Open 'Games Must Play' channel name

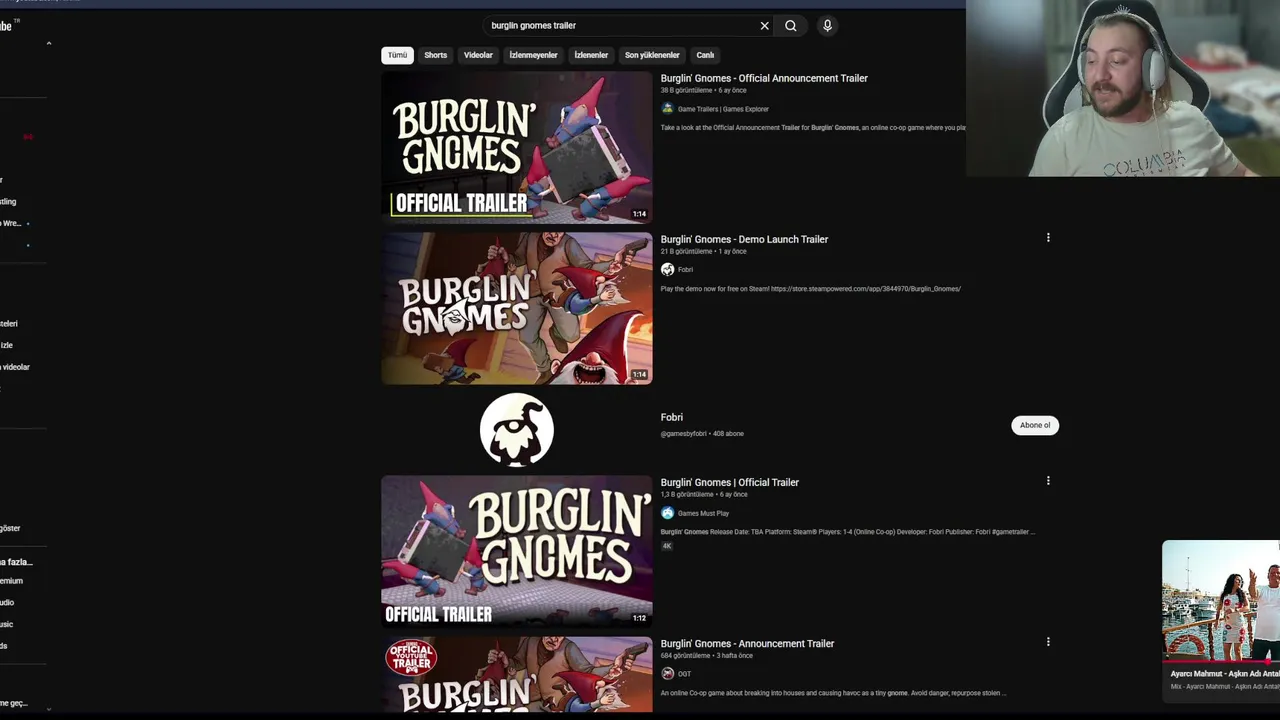(703, 513)
